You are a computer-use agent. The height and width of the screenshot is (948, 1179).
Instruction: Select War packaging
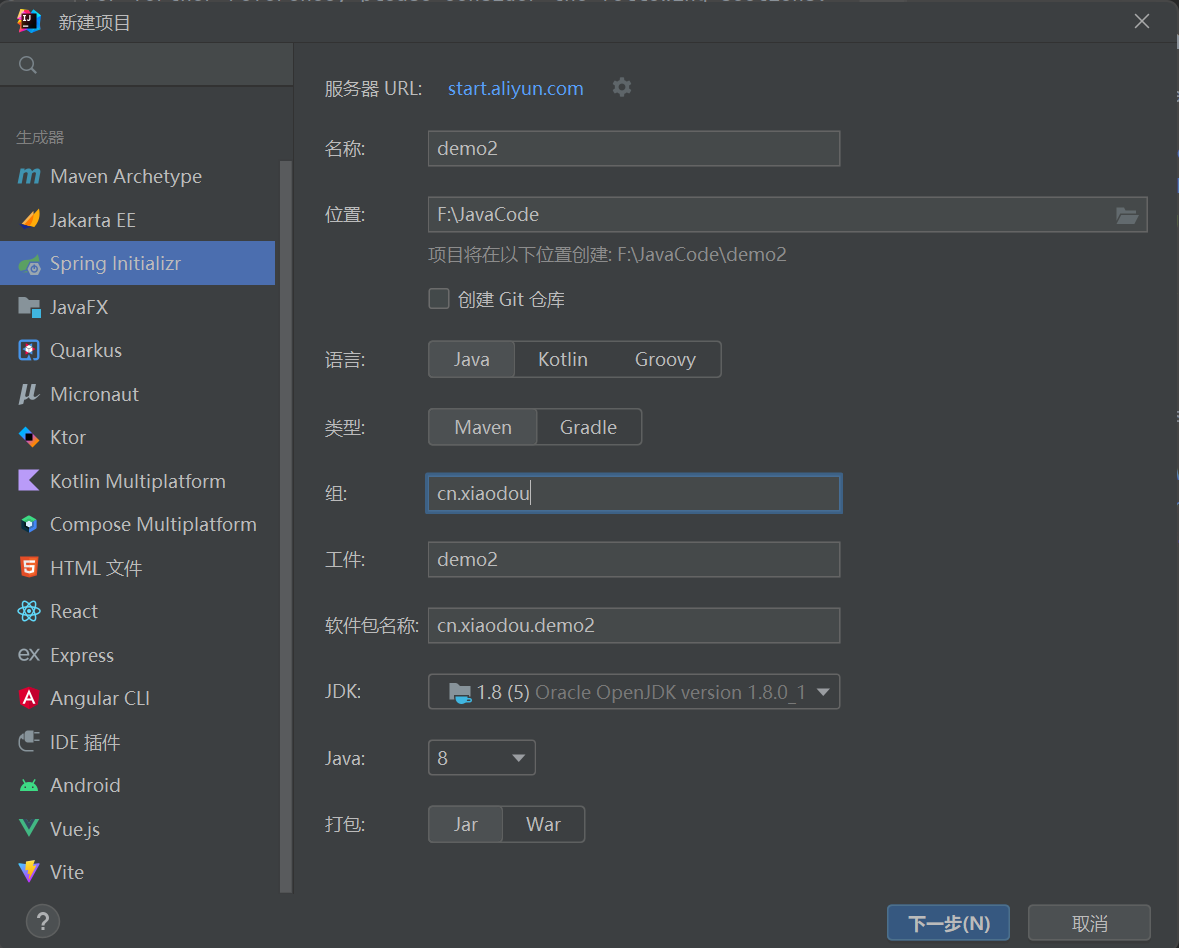coord(543,824)
